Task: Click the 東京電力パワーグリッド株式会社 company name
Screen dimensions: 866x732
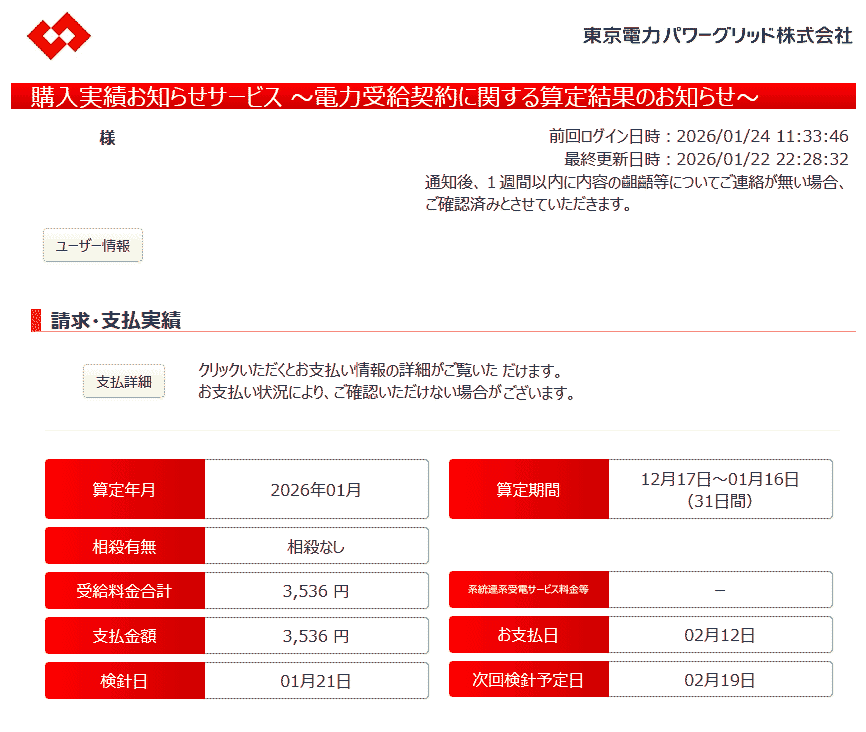Action: (x=717, y=35)
